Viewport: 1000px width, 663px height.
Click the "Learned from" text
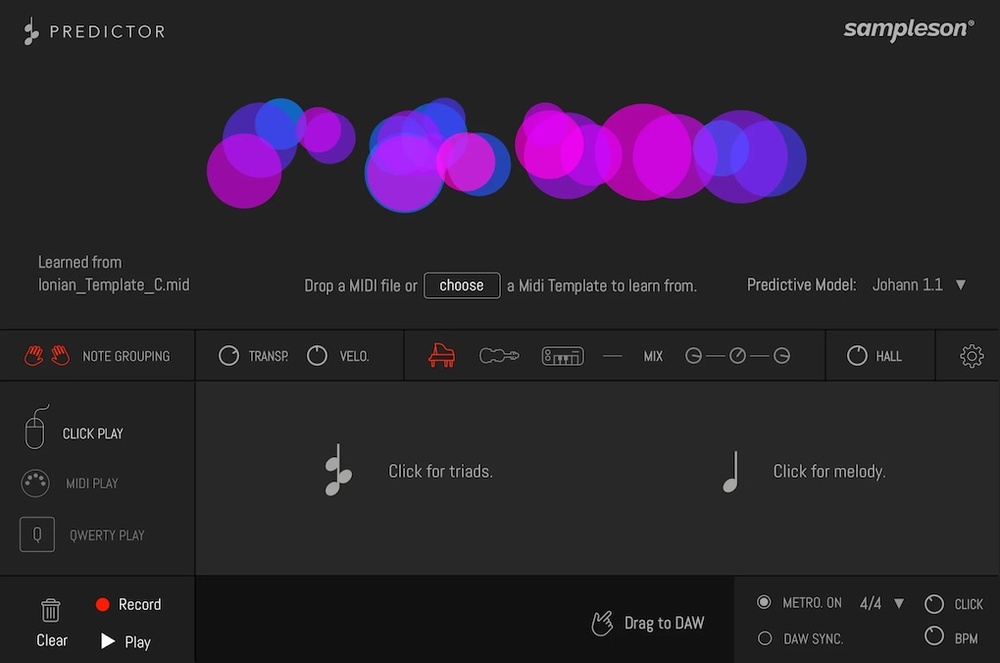pos(80,262)
